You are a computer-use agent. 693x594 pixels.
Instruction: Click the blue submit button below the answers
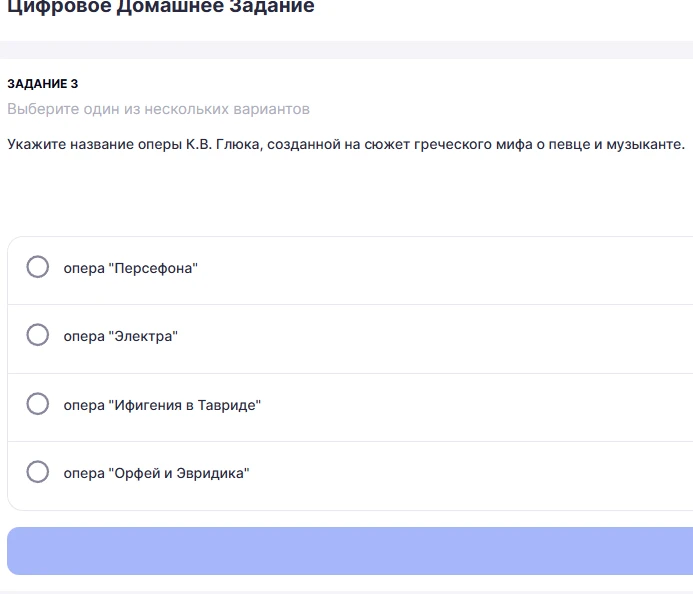pyautogui.click(x=350, y=551)
